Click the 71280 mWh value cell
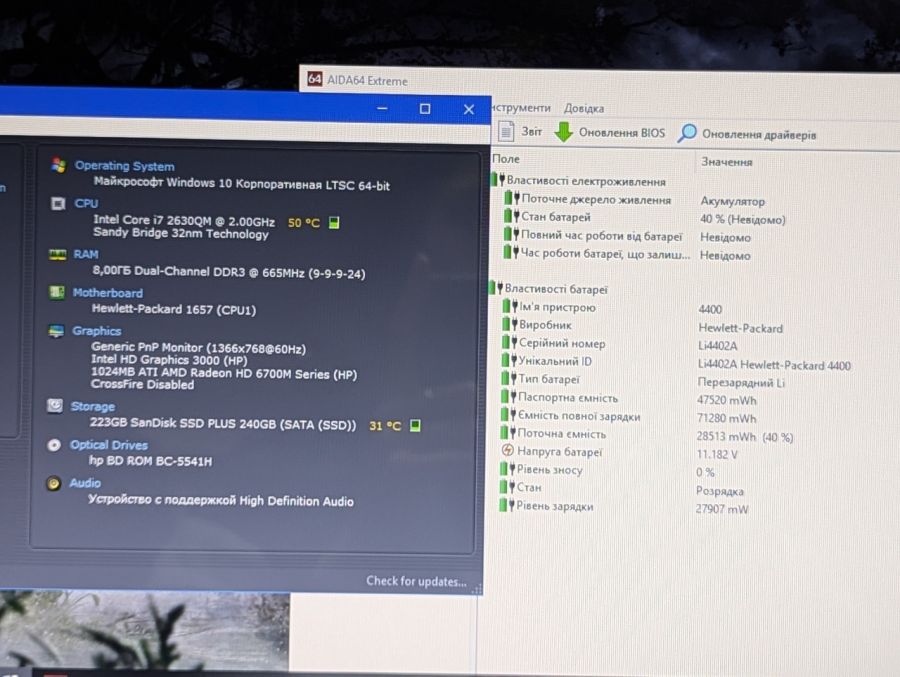The image size is (900, 677). pos(727,418)
